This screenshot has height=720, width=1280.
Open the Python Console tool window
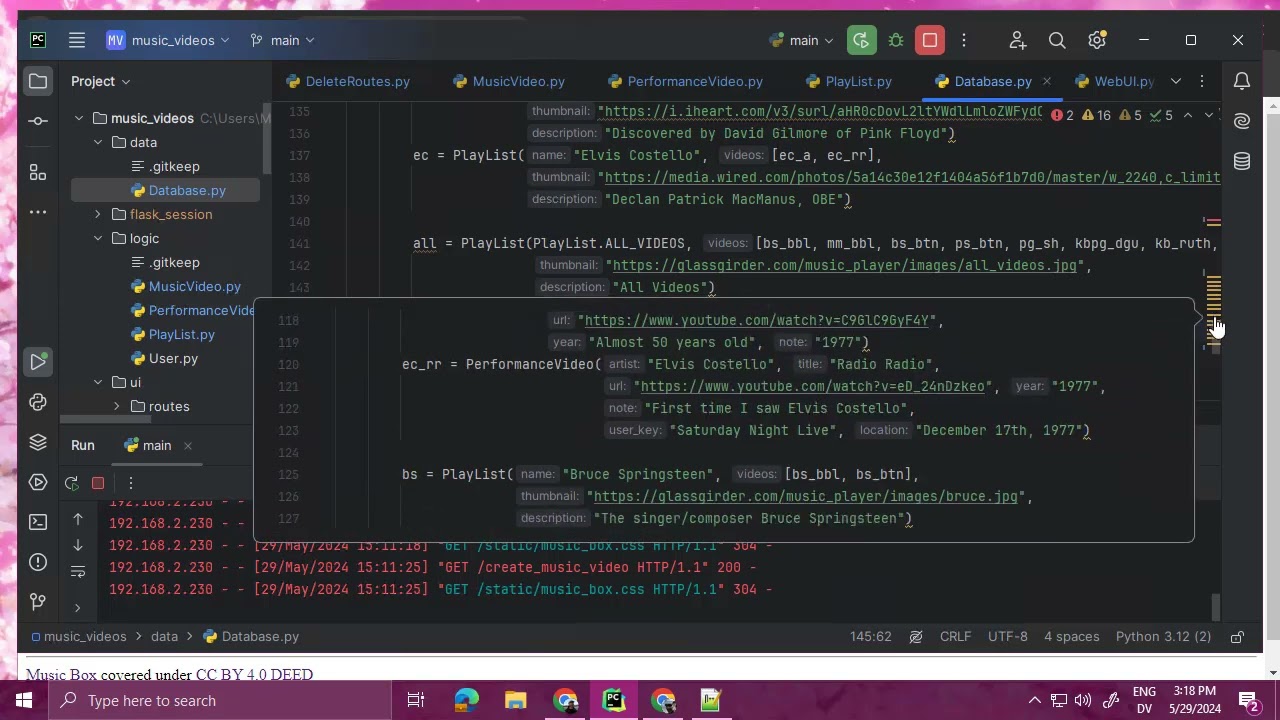click(38, 402)
